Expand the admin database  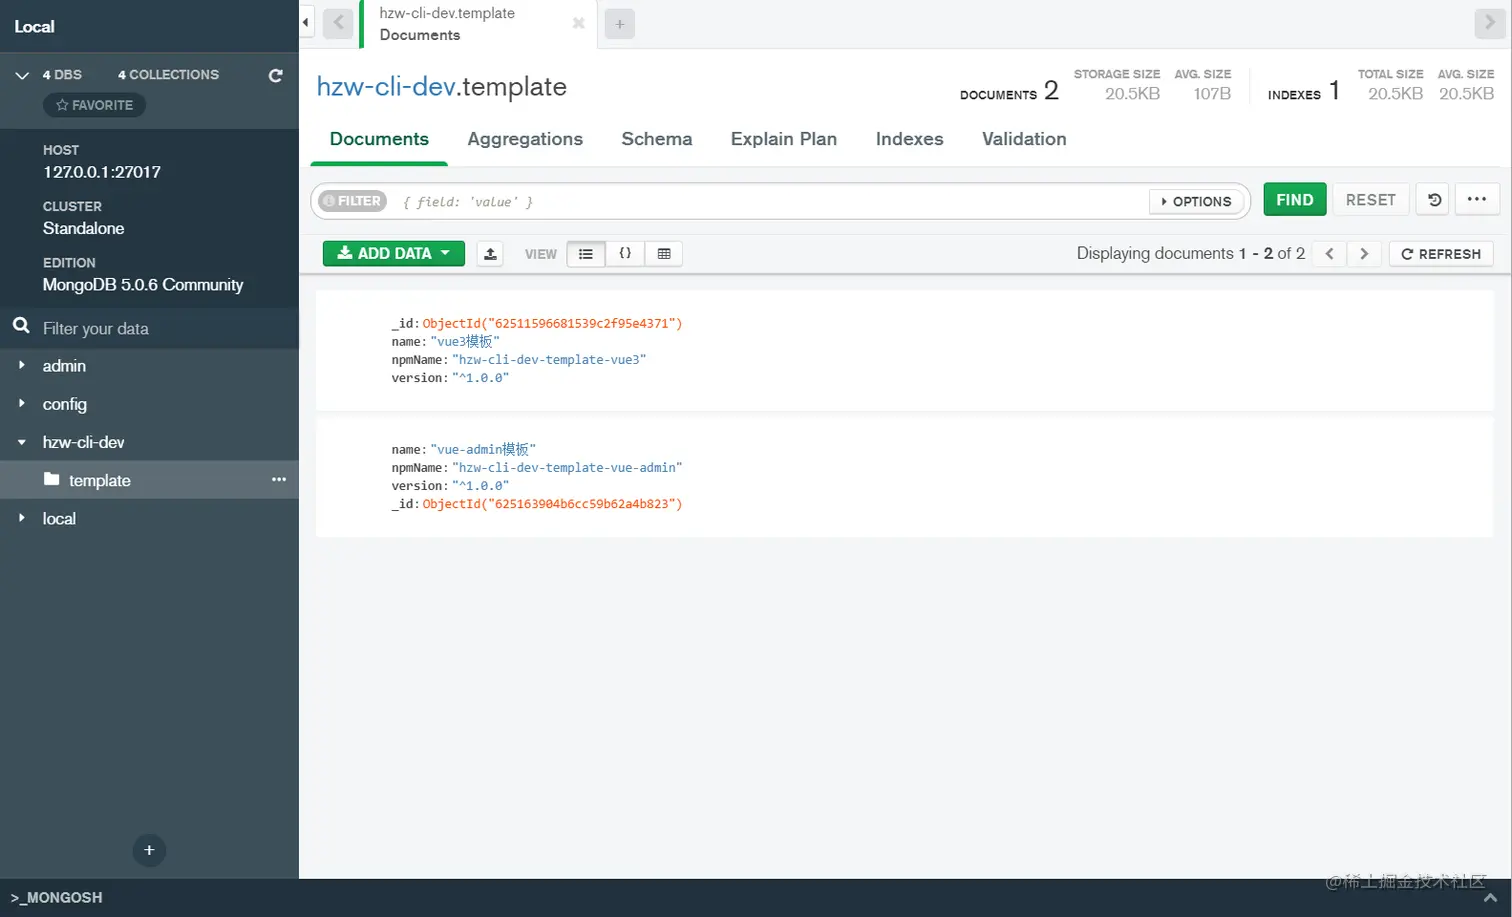(22, 366)
